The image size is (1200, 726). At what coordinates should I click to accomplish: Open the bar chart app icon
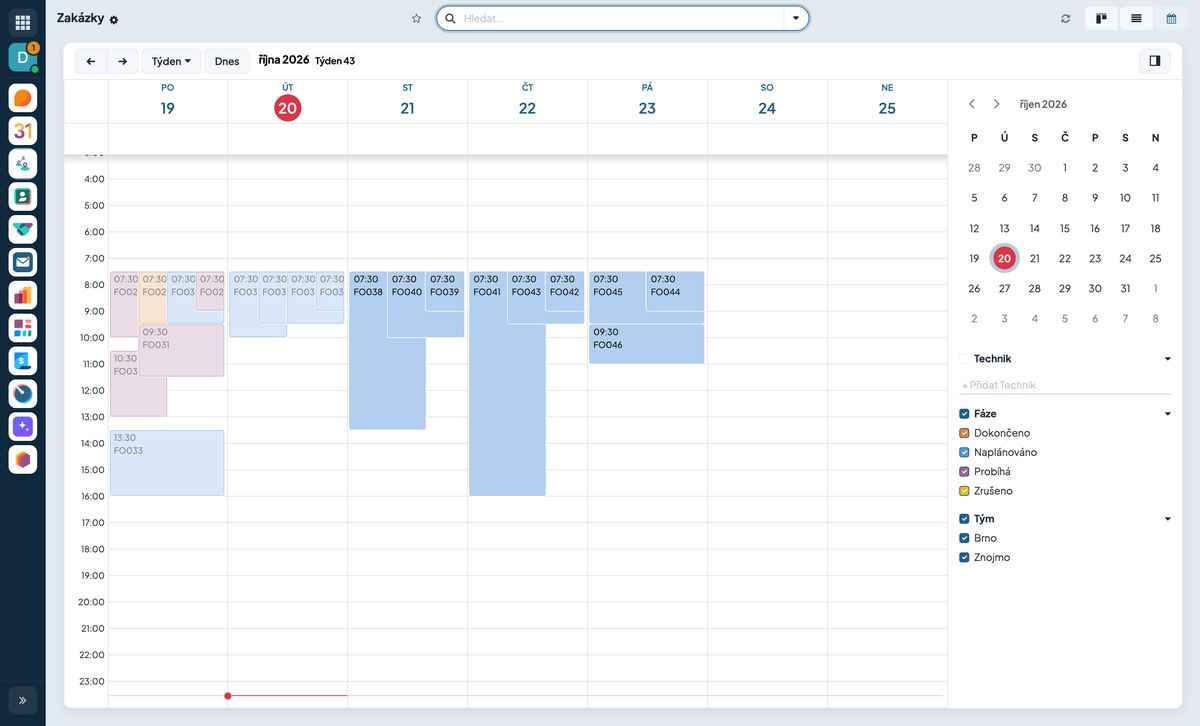pyautogui.click(x=23, y=295)
